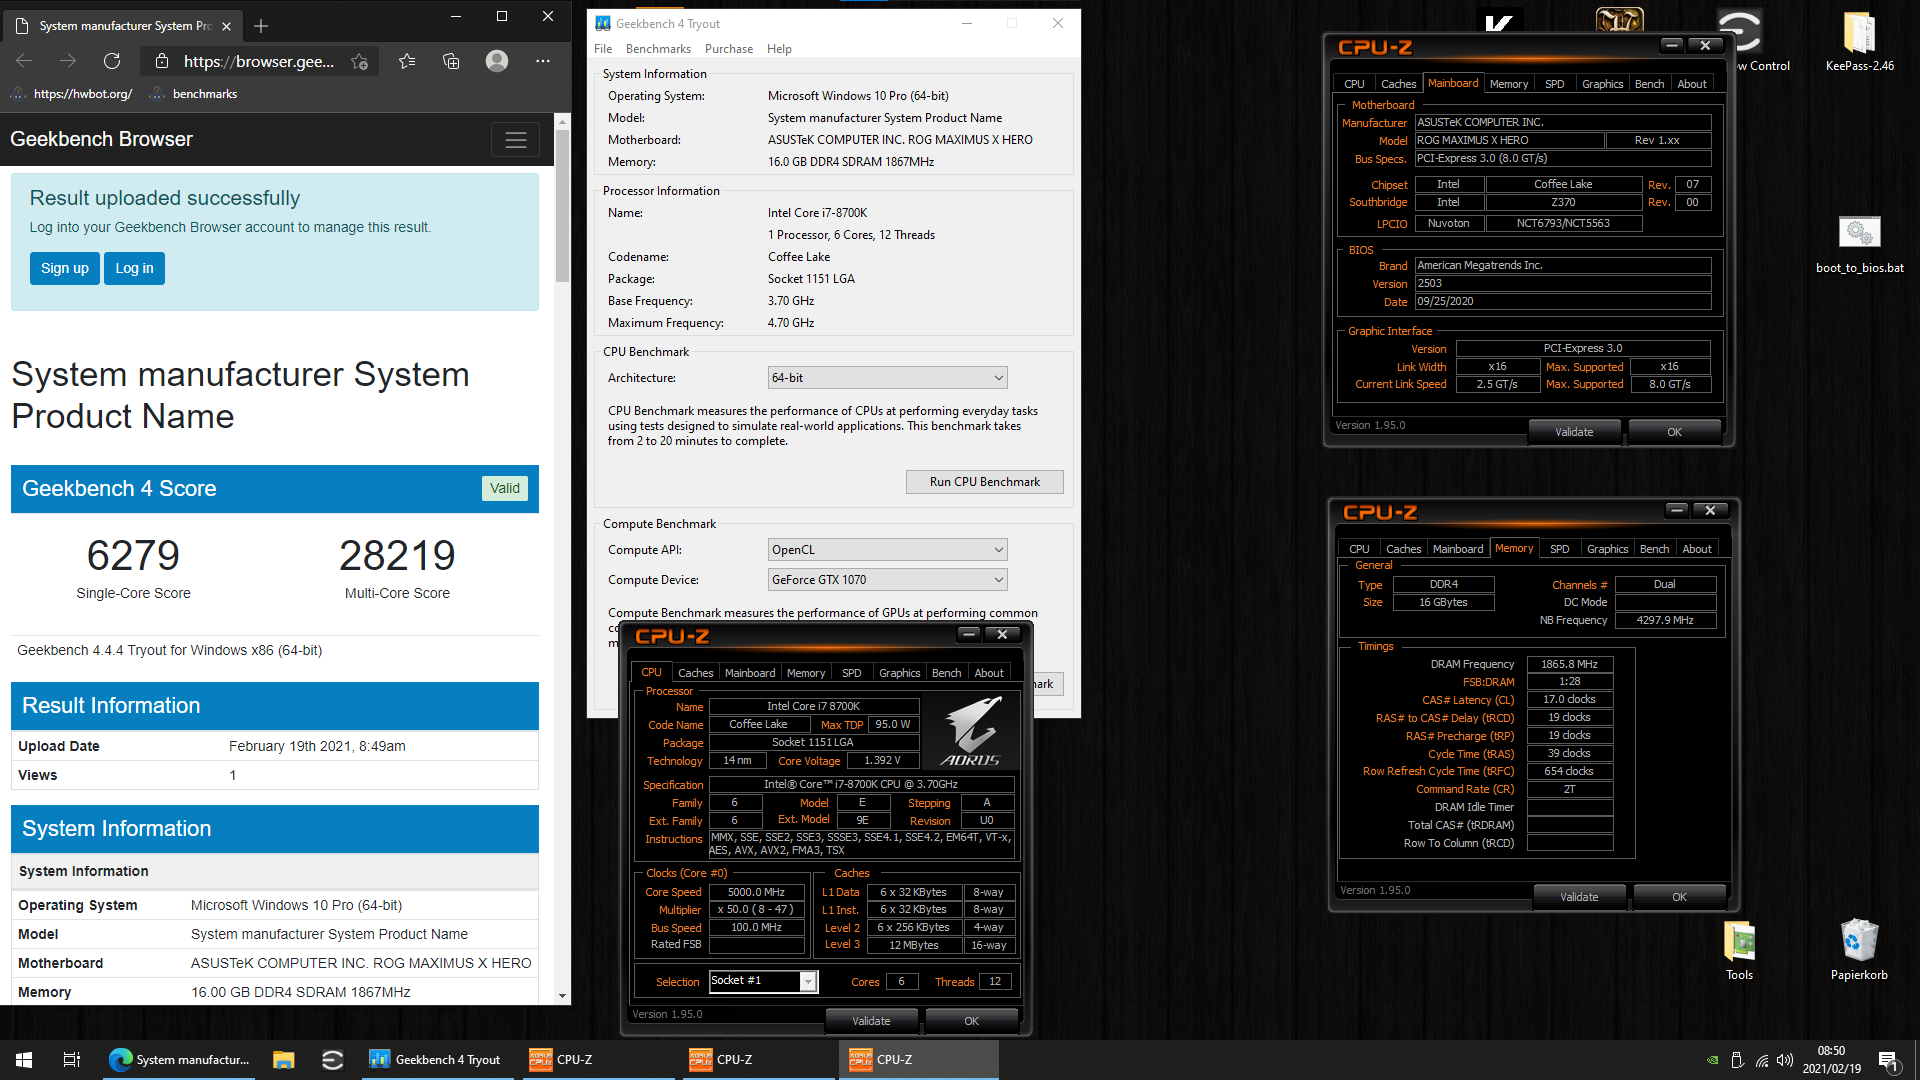Open the Papierkorb recycle bin

[x=1859, y=951]
